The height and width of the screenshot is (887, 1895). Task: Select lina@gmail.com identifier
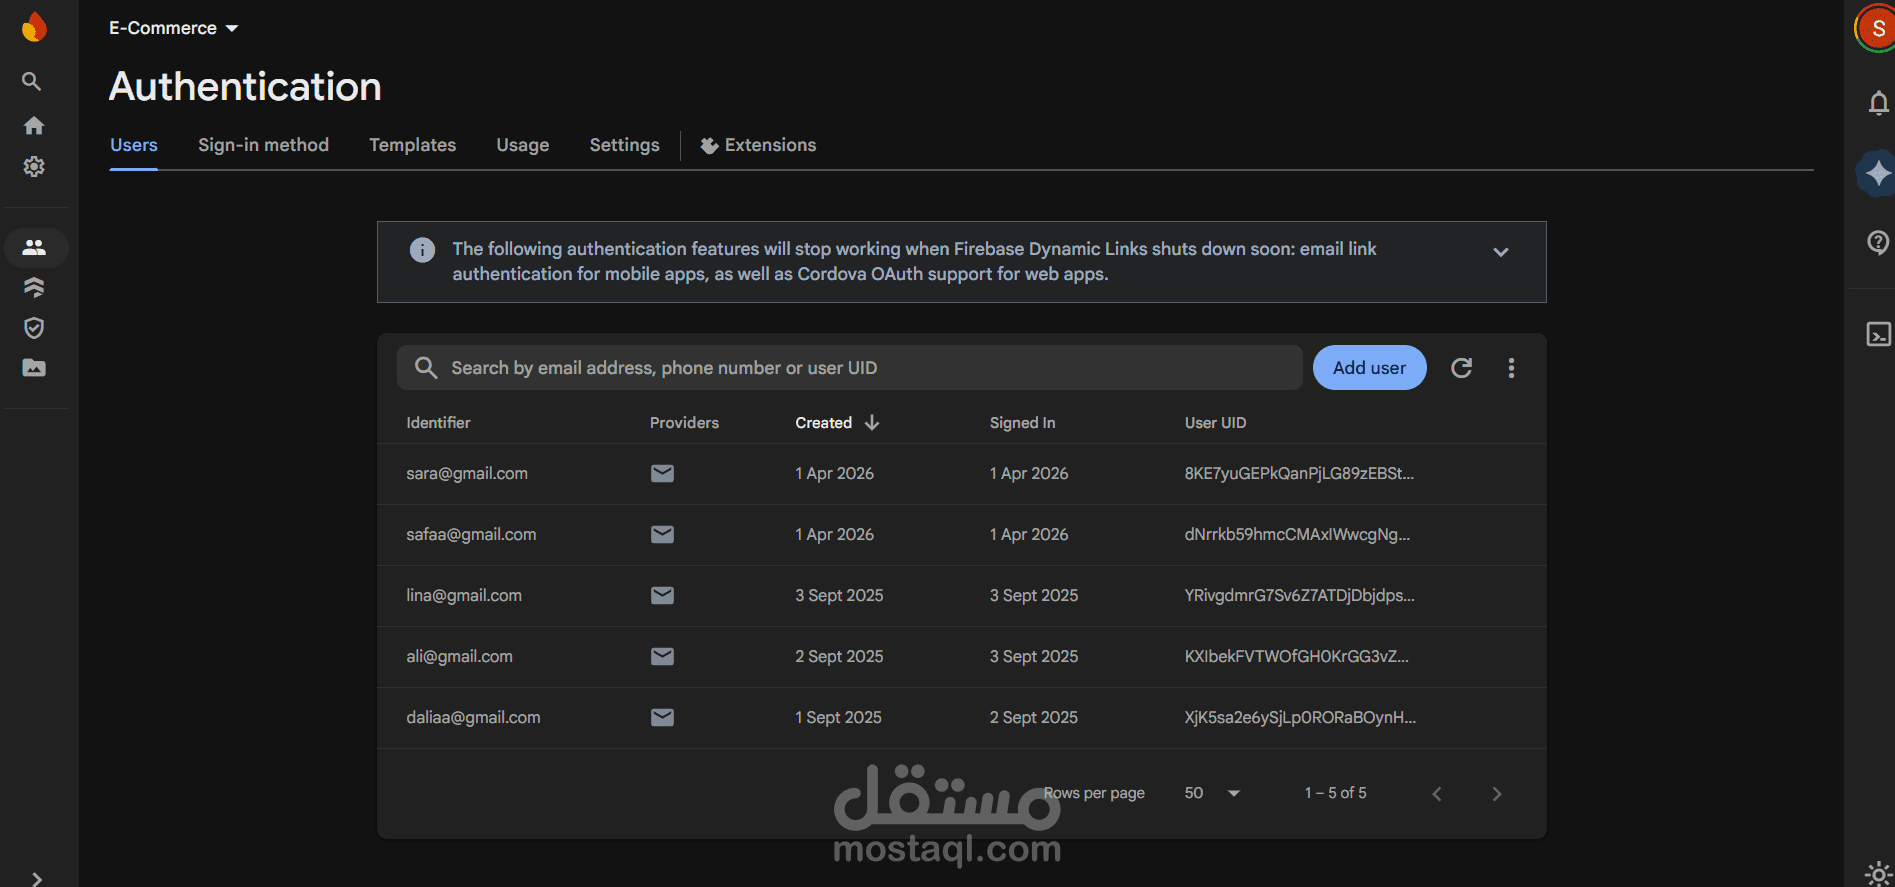click(464, 595)
